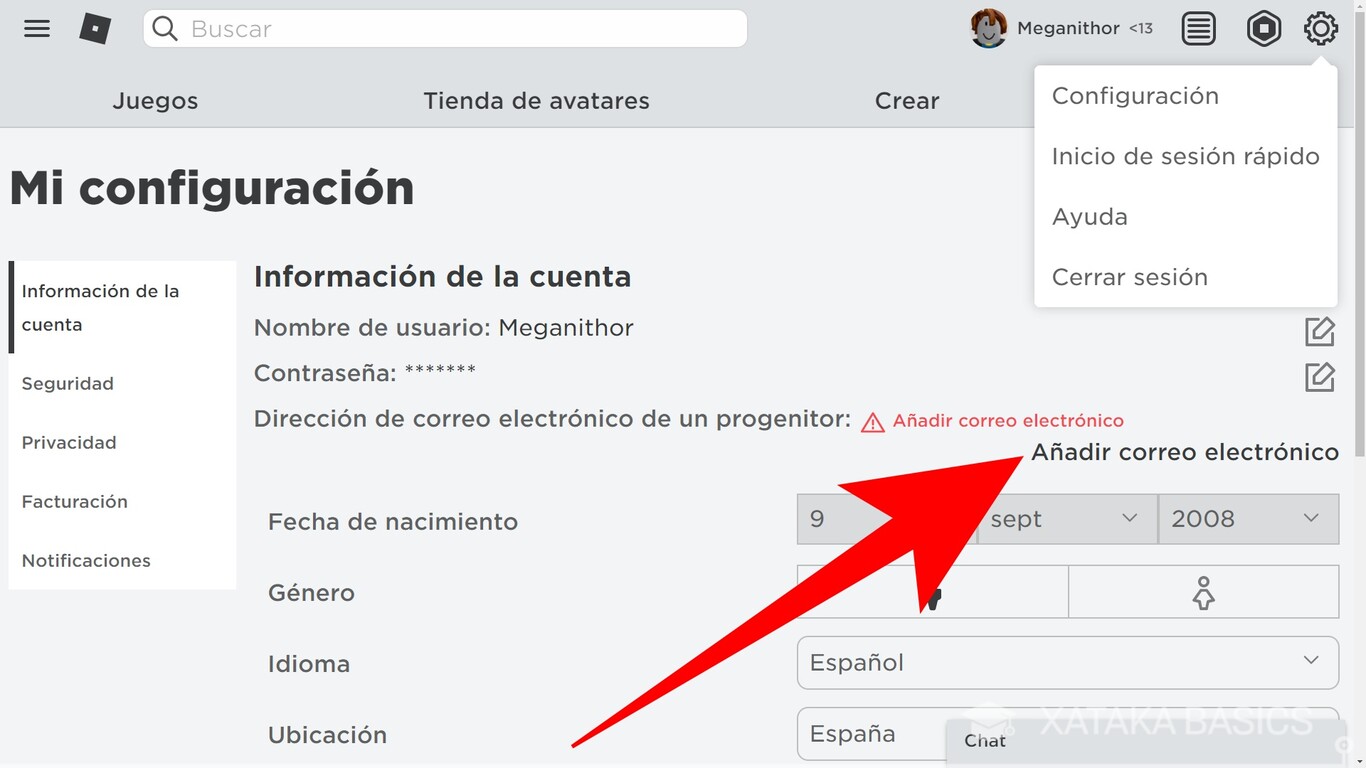Select the male gender option
Image resolution: width=1366 pixels, height=768 pixels.
932,591
